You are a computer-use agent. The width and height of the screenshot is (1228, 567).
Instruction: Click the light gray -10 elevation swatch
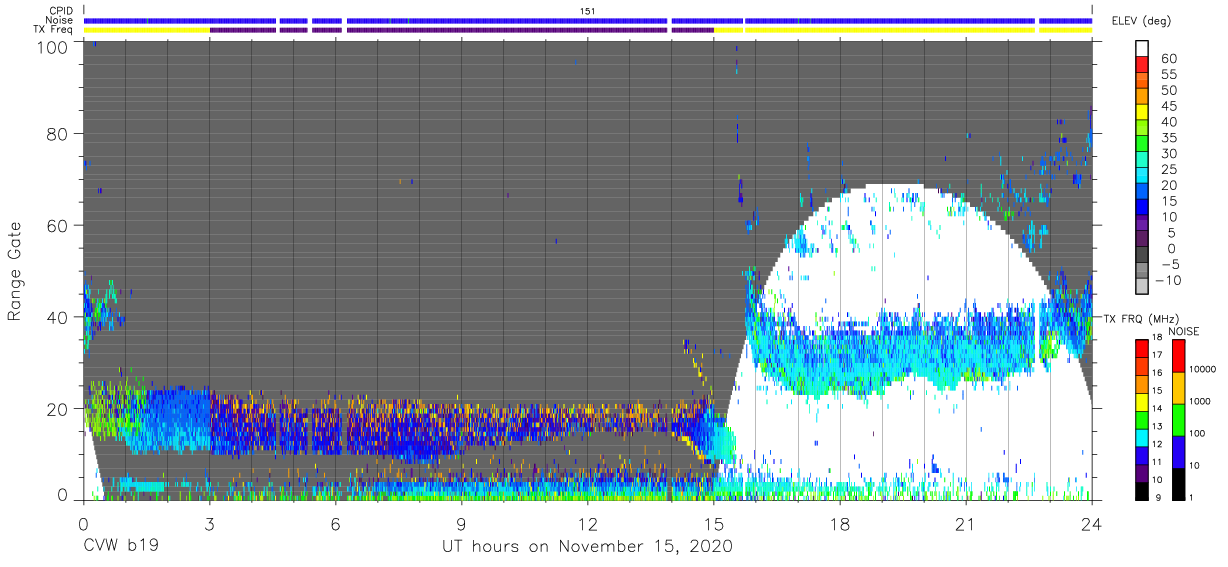1144,287
